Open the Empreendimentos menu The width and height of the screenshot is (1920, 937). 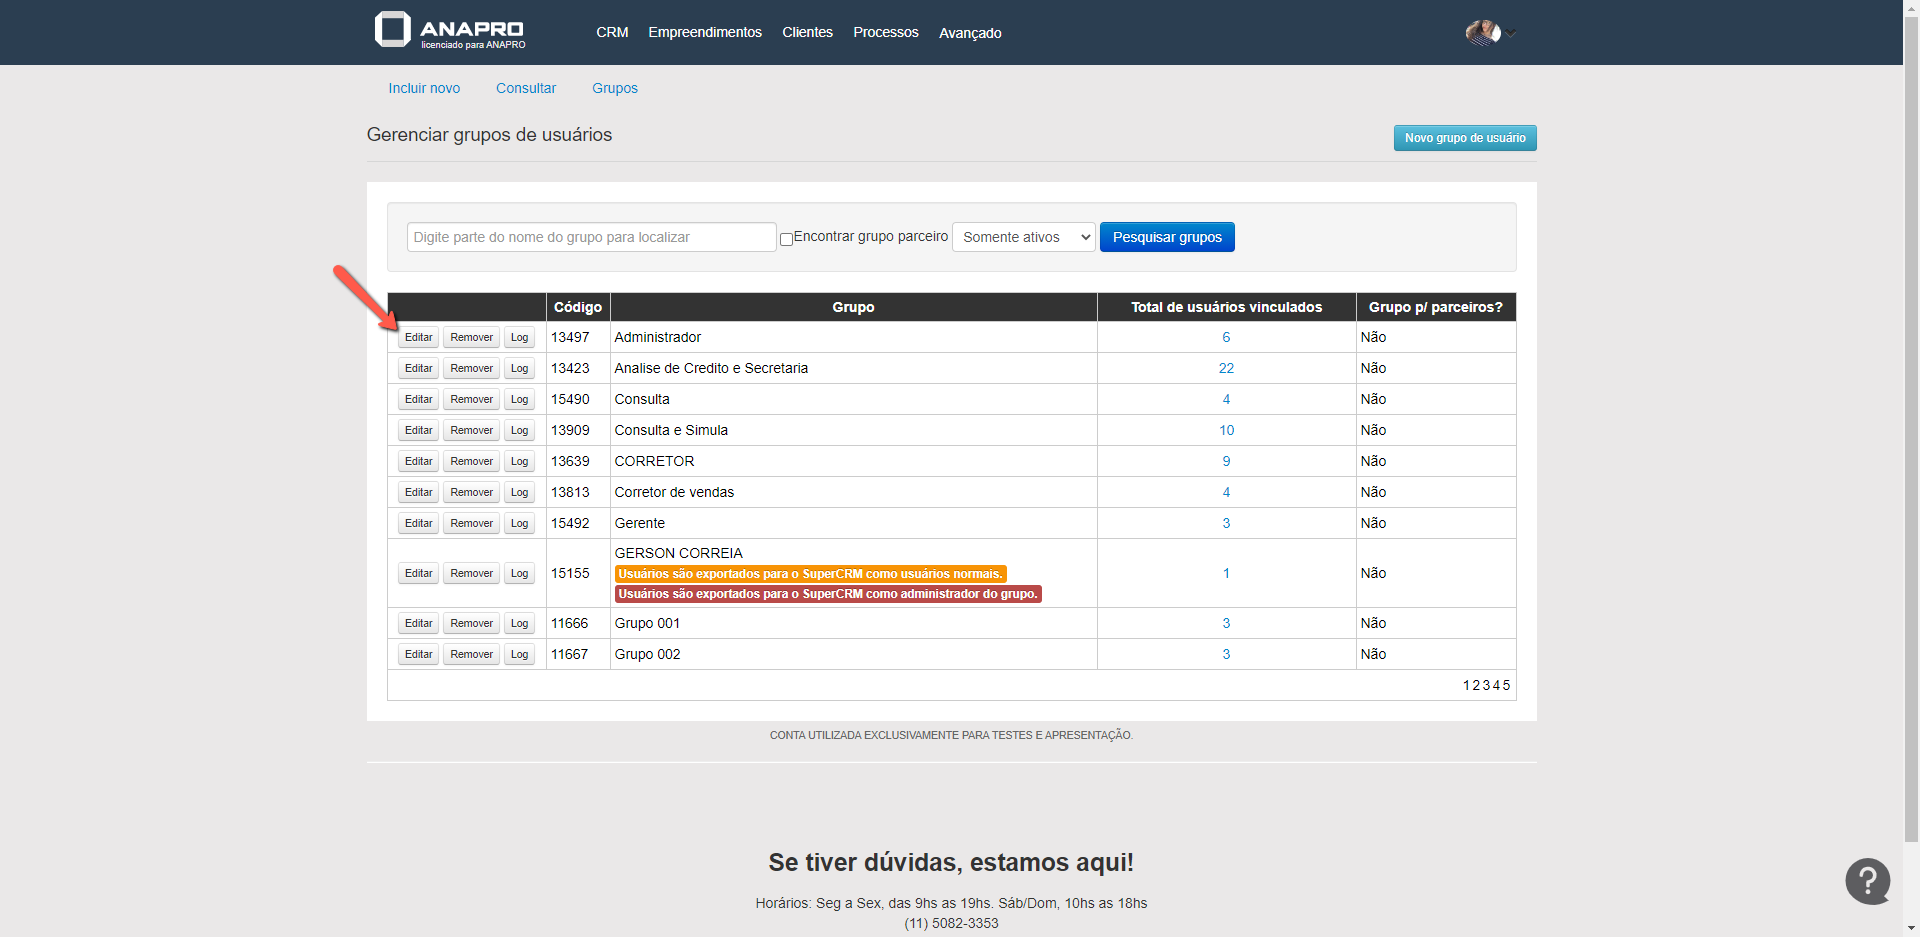(x=704, y=32)
